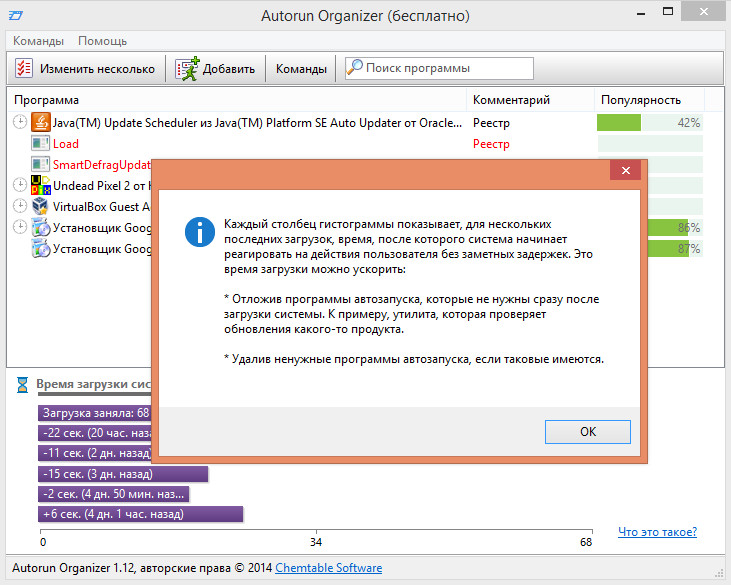Click the icon beside the Load entry
This screenshot has height=585, width=731.
41,143
